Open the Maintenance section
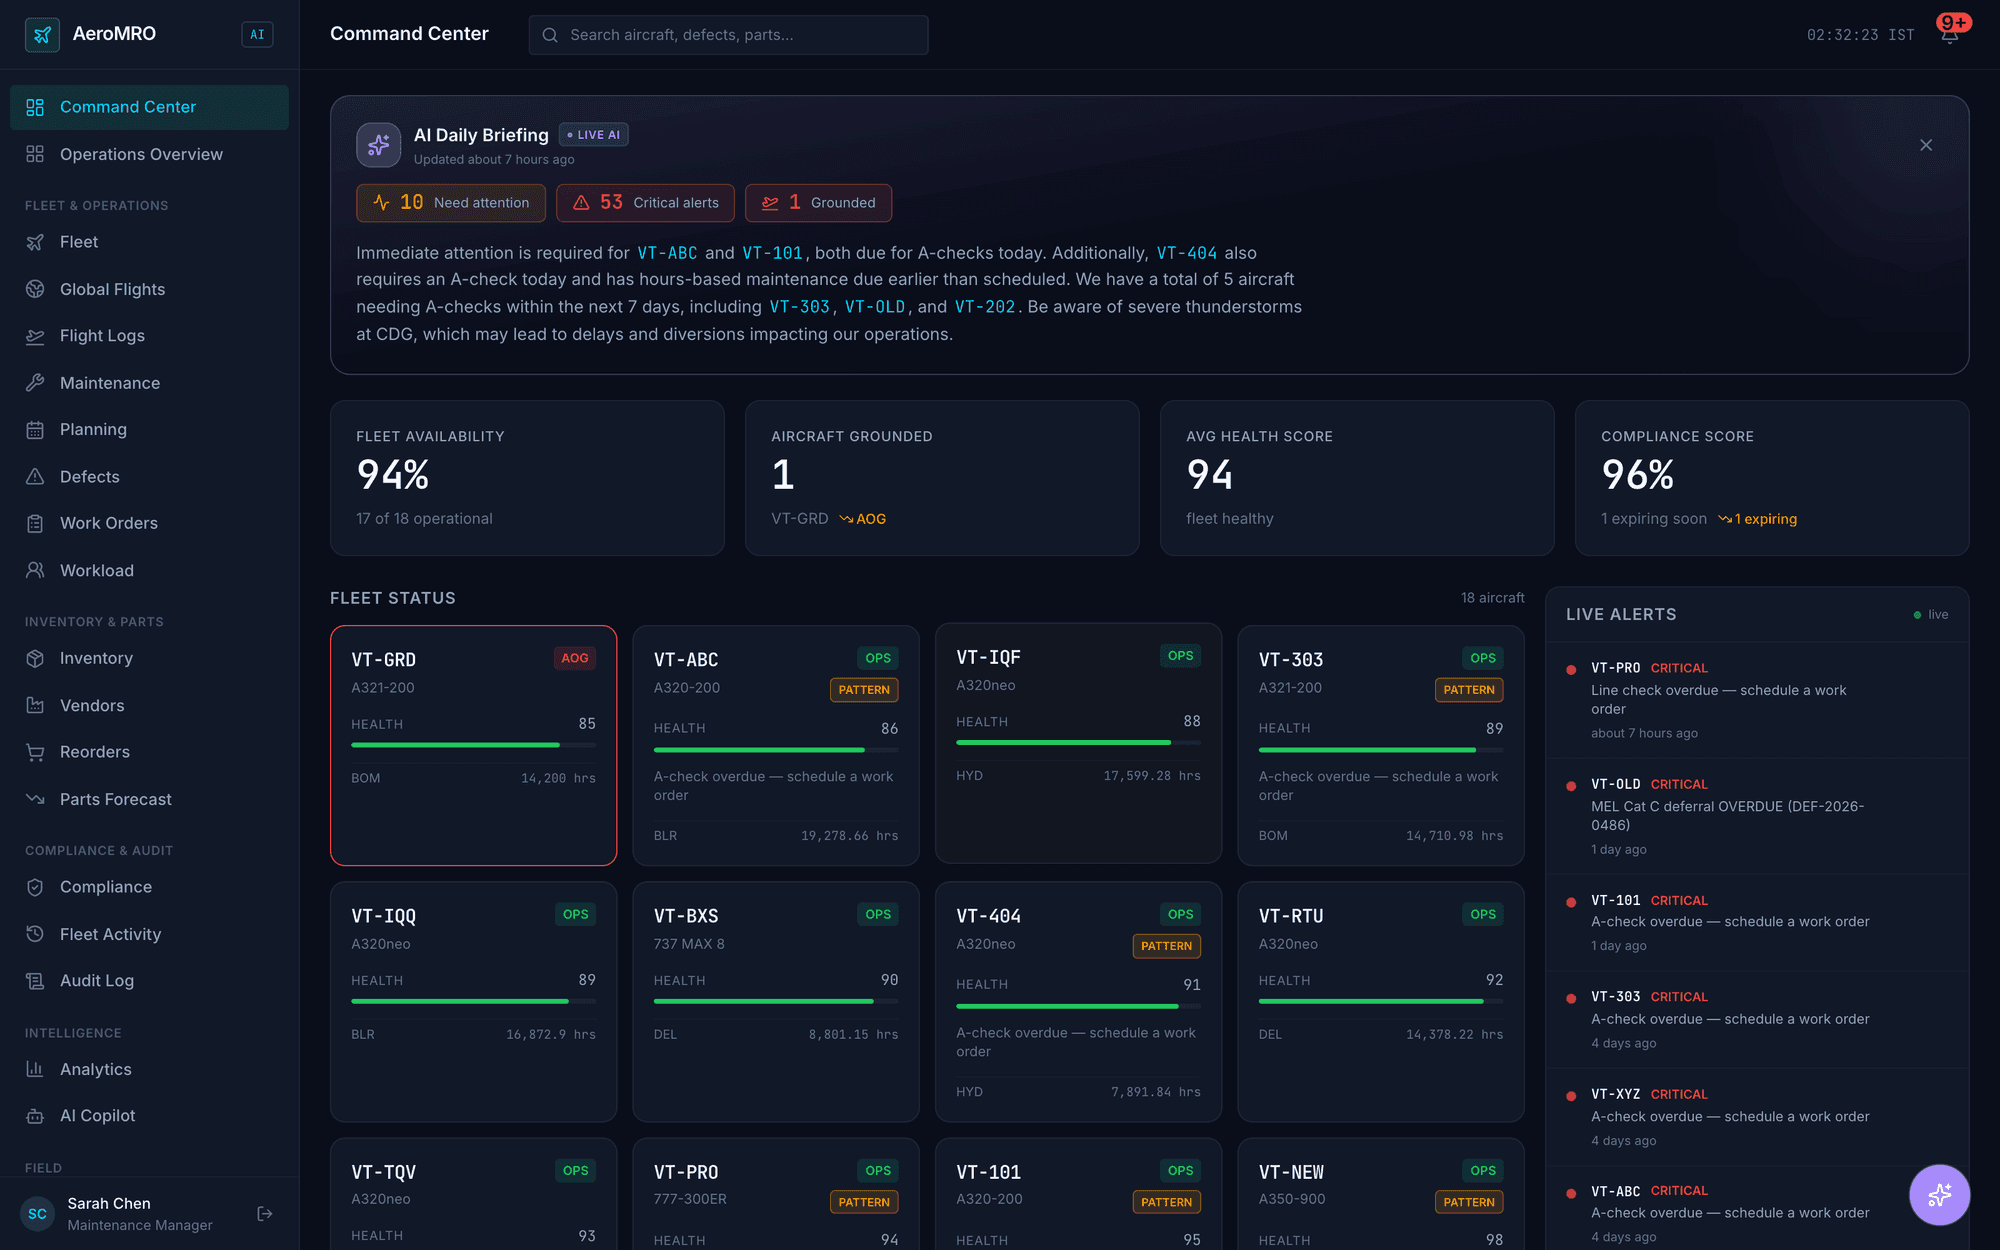This screenshot has height=1250, width=2000. click(x=150, y=383)
